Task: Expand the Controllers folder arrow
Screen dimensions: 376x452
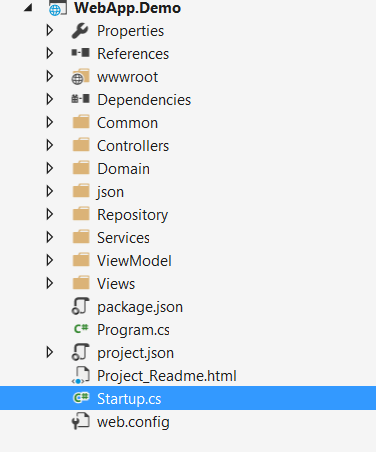Action: coord(50,145)
